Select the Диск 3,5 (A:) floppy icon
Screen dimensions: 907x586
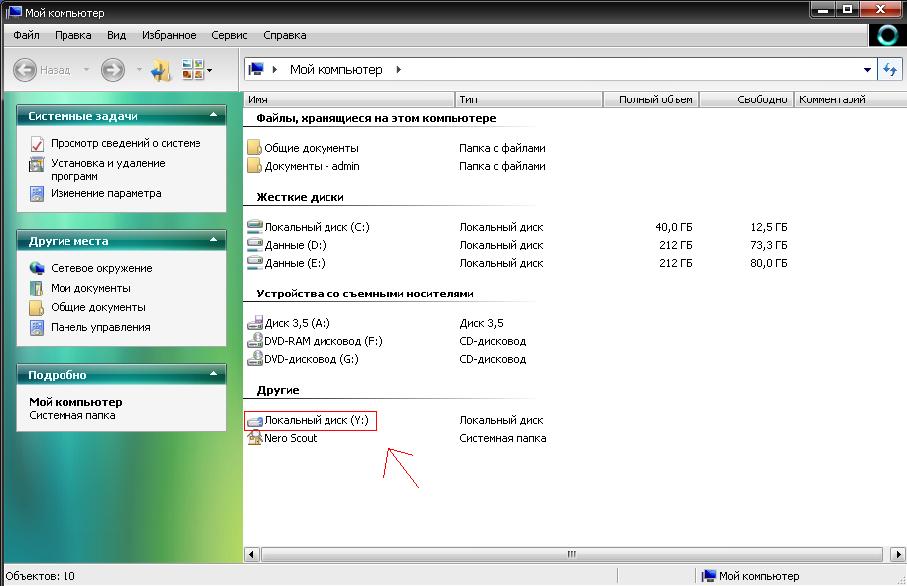tap(255, 323)
